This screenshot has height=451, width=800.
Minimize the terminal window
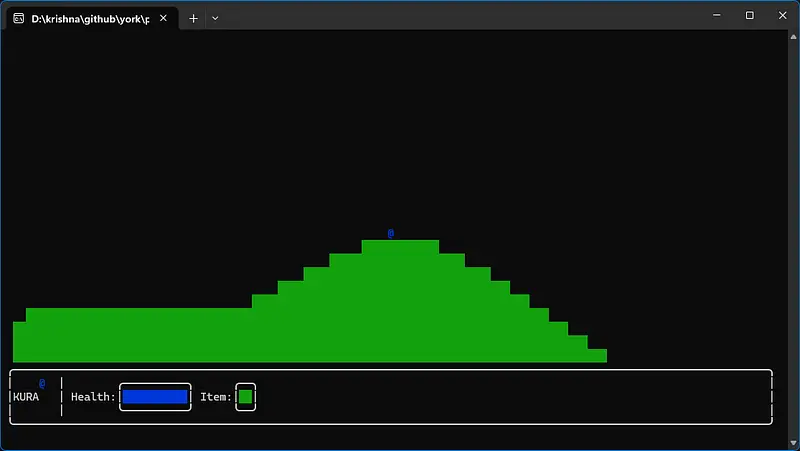(717, 15)
